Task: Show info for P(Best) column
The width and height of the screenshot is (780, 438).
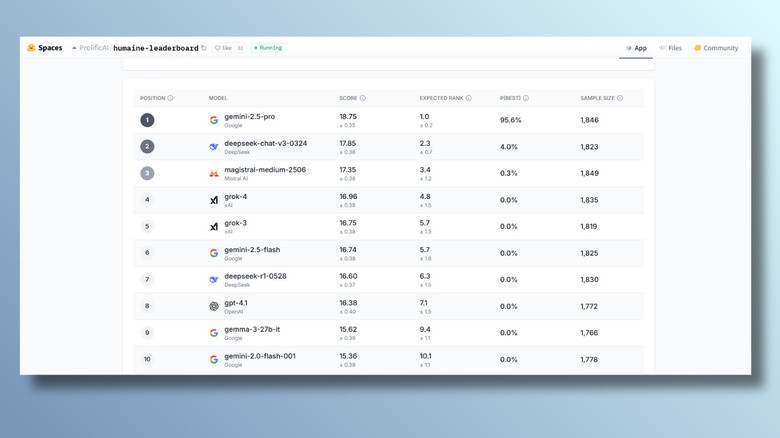Action: [526, 98]
